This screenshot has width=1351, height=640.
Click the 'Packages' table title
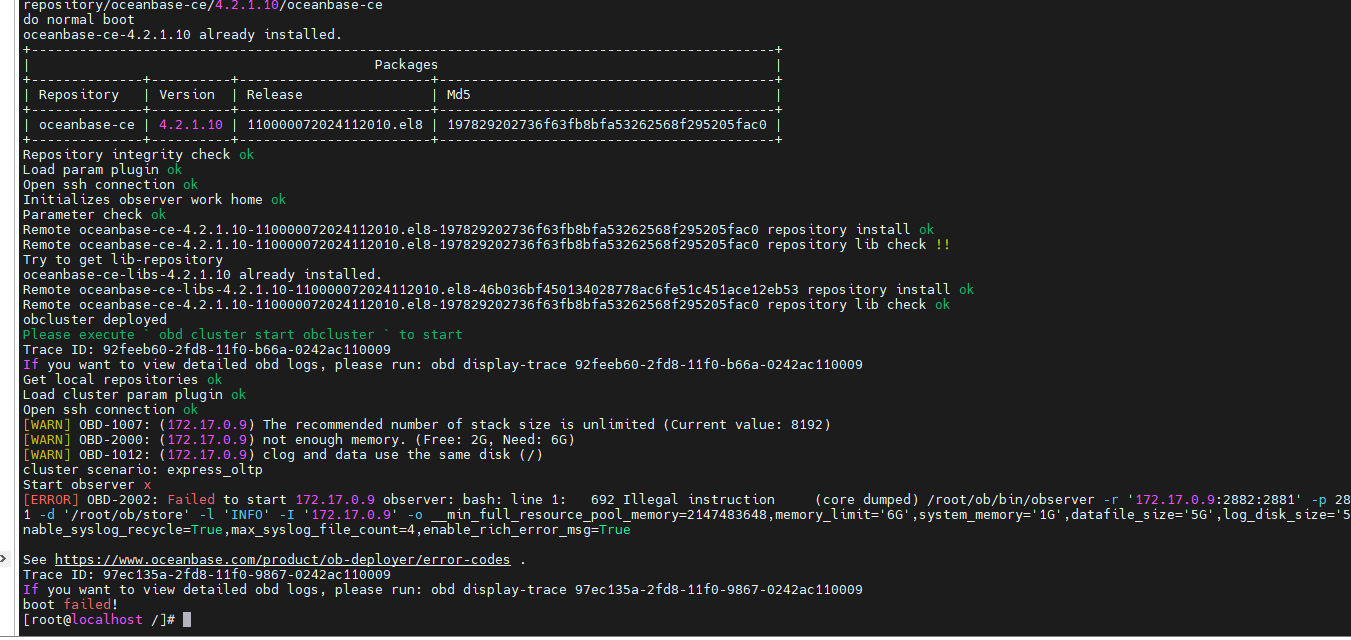pos(406,65)
